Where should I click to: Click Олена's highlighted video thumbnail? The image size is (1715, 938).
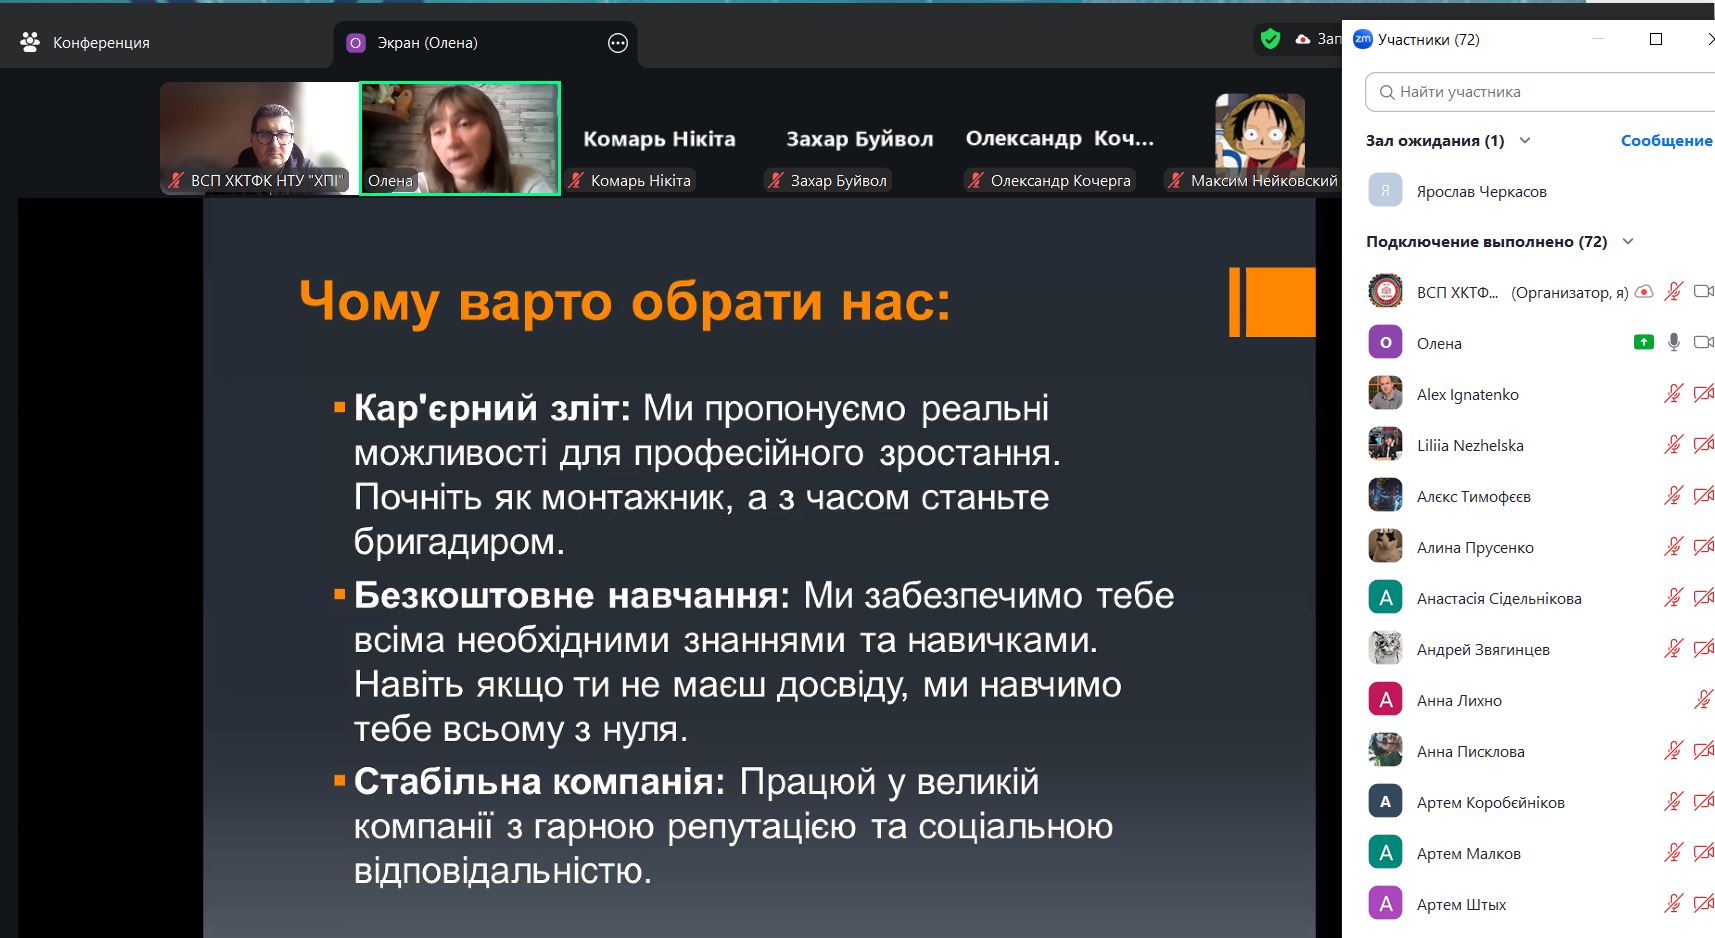(x=460, y=138)
